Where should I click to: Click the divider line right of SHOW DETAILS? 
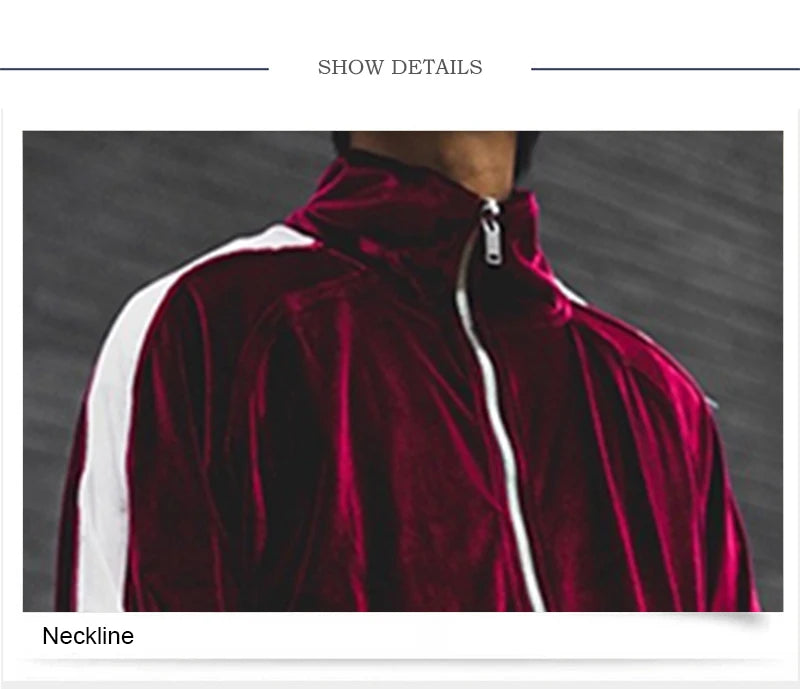point(665,68)
